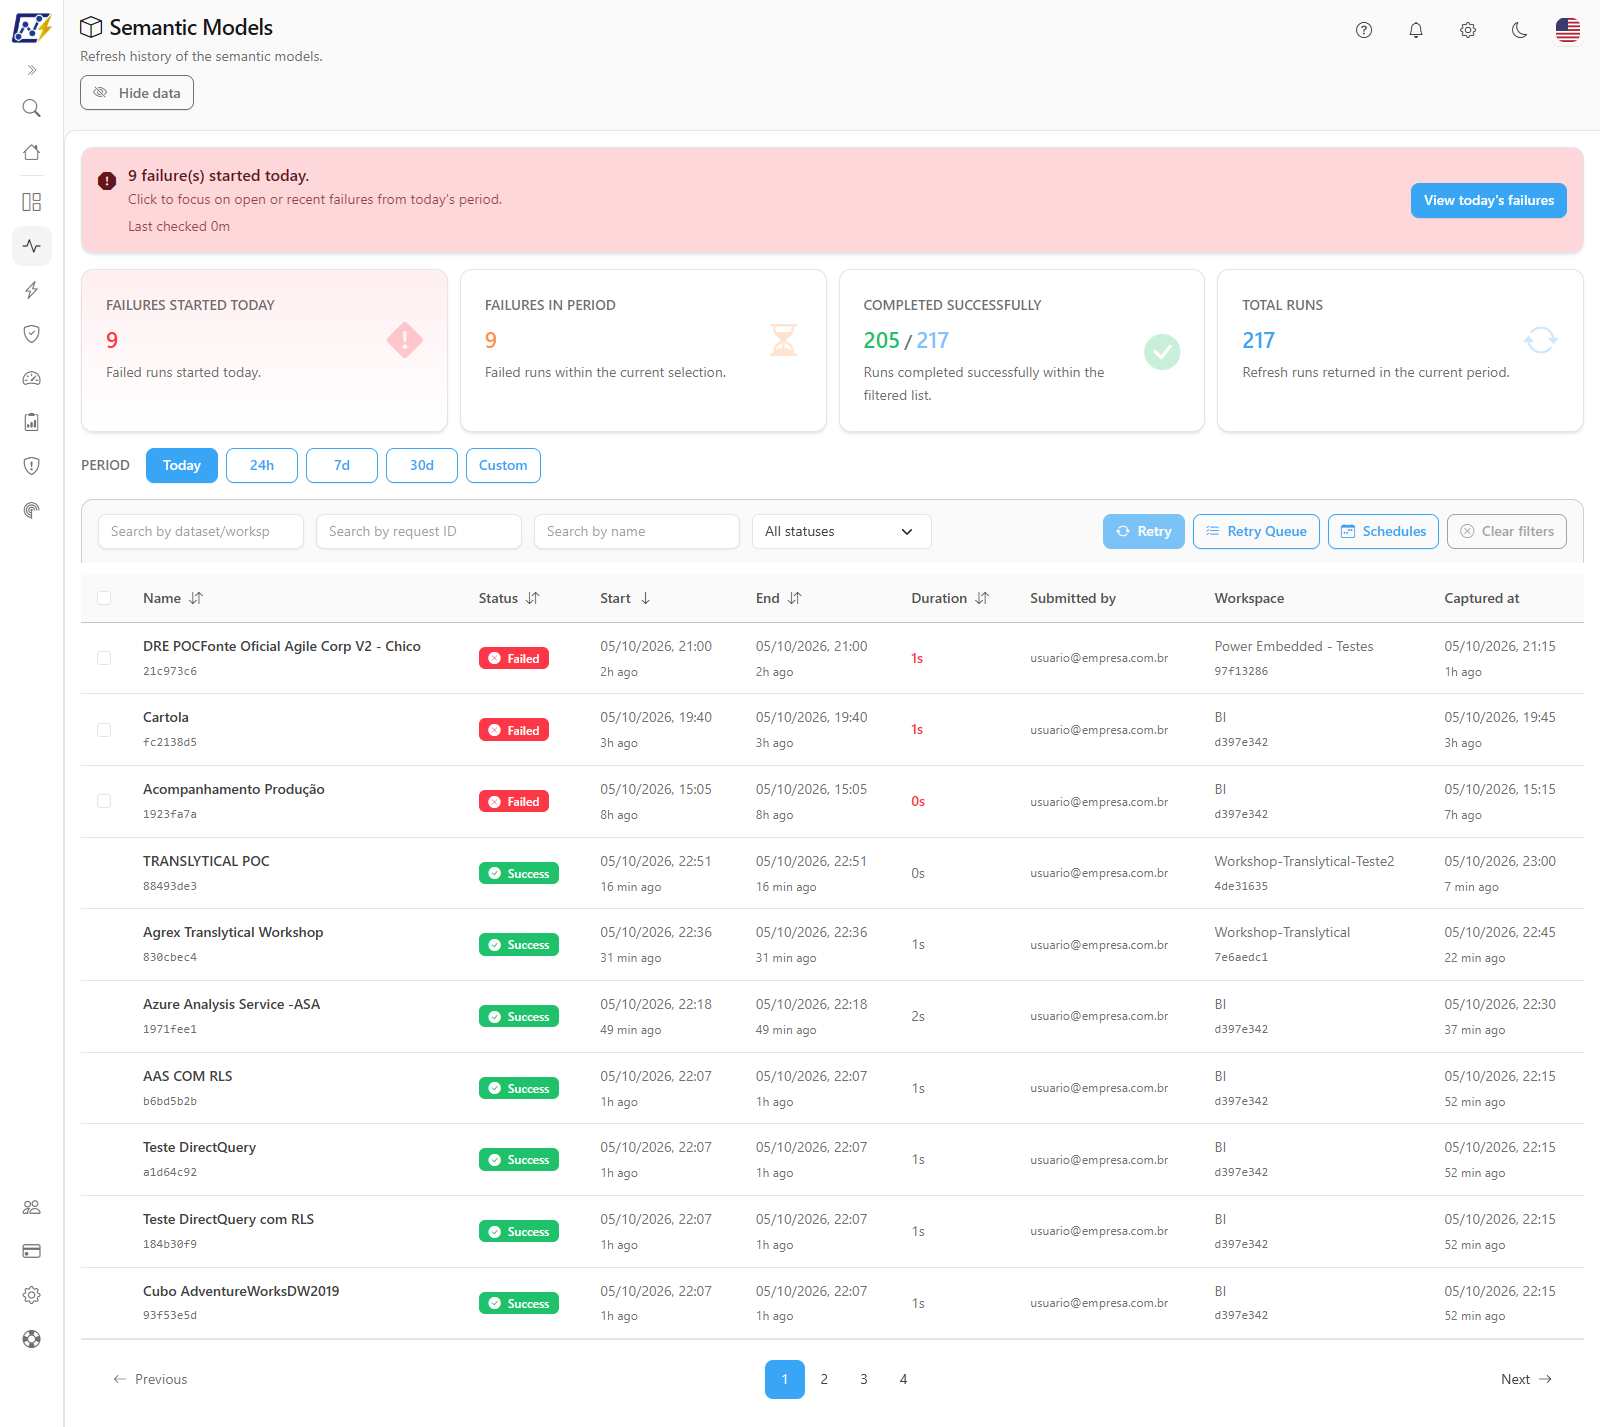Image resolution: width=1600 pixels, height=1427 pixels.
Task: Go to the home icon in sidebar
Action: pos(32,152)
